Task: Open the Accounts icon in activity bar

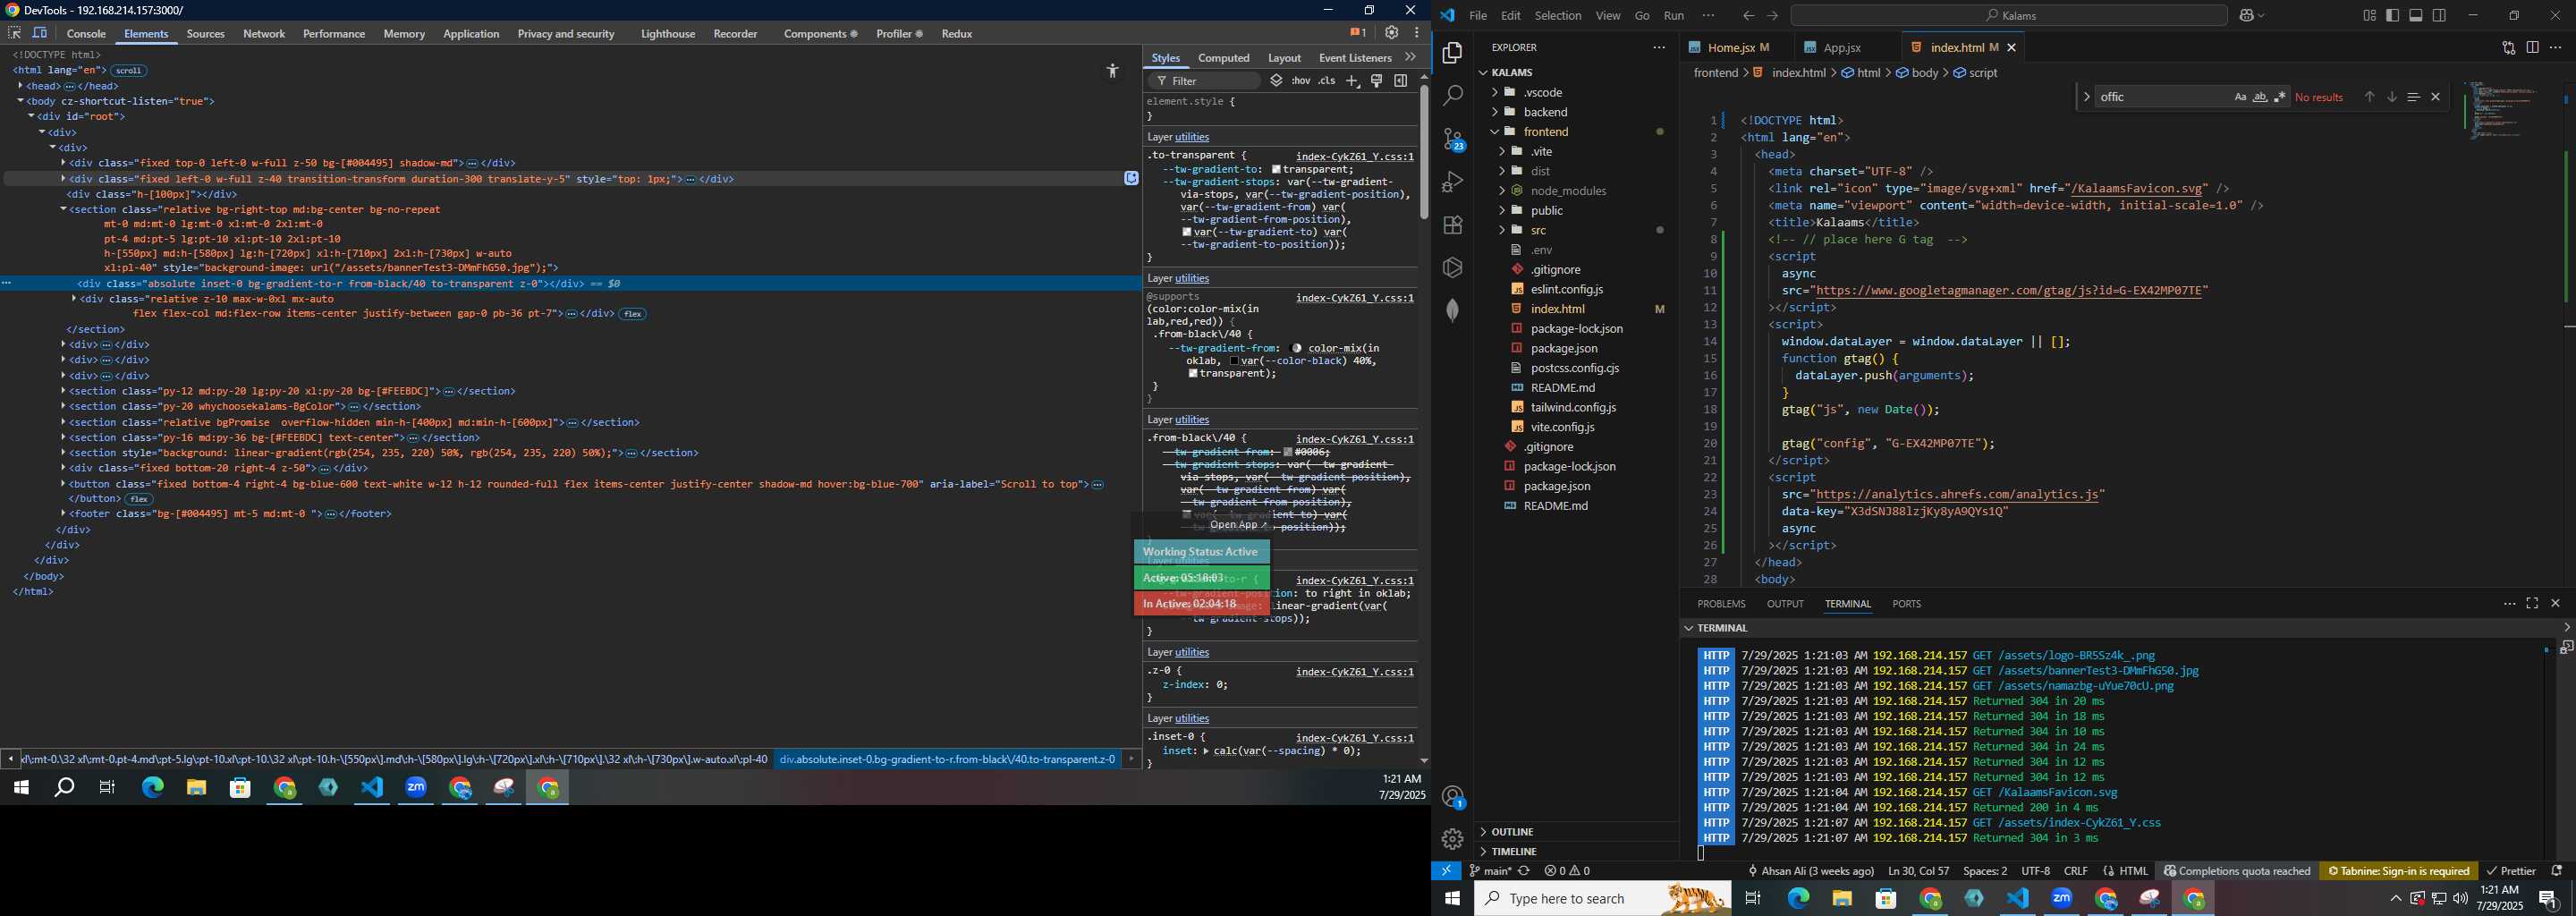Action: [1452, 797]
